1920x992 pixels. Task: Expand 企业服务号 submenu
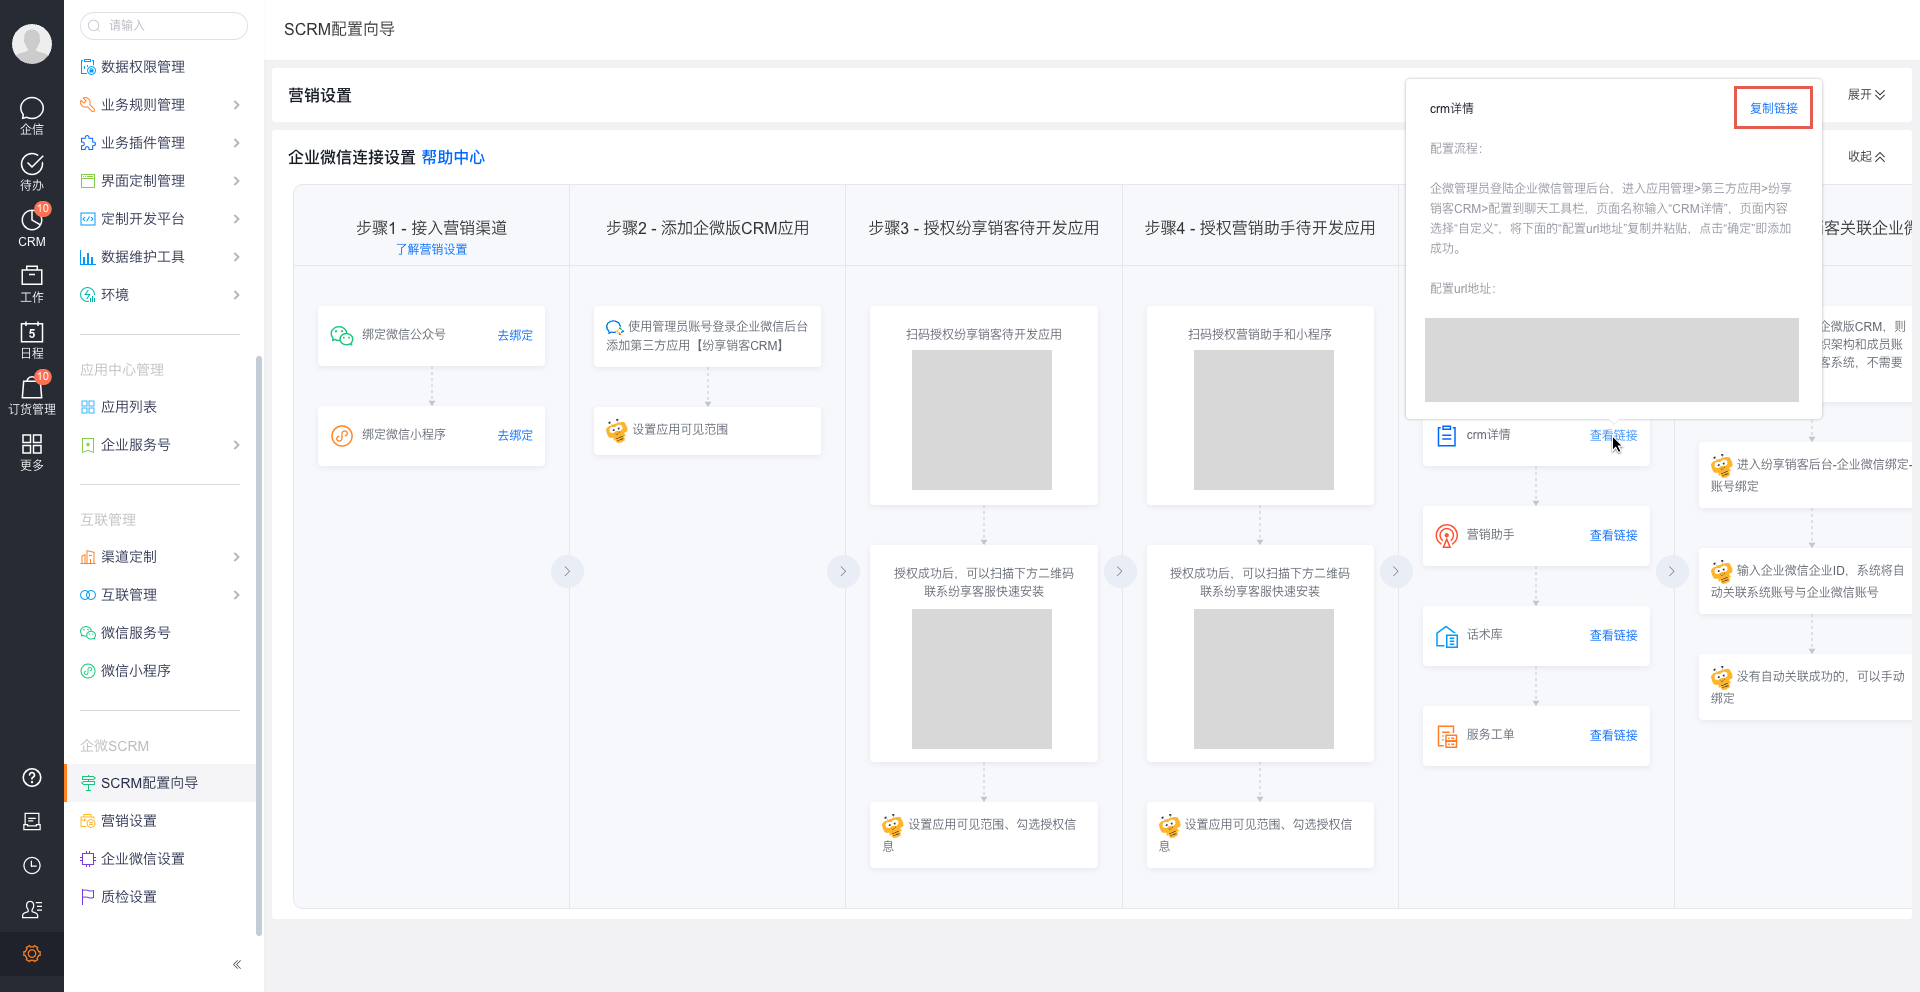coord(236,444)
